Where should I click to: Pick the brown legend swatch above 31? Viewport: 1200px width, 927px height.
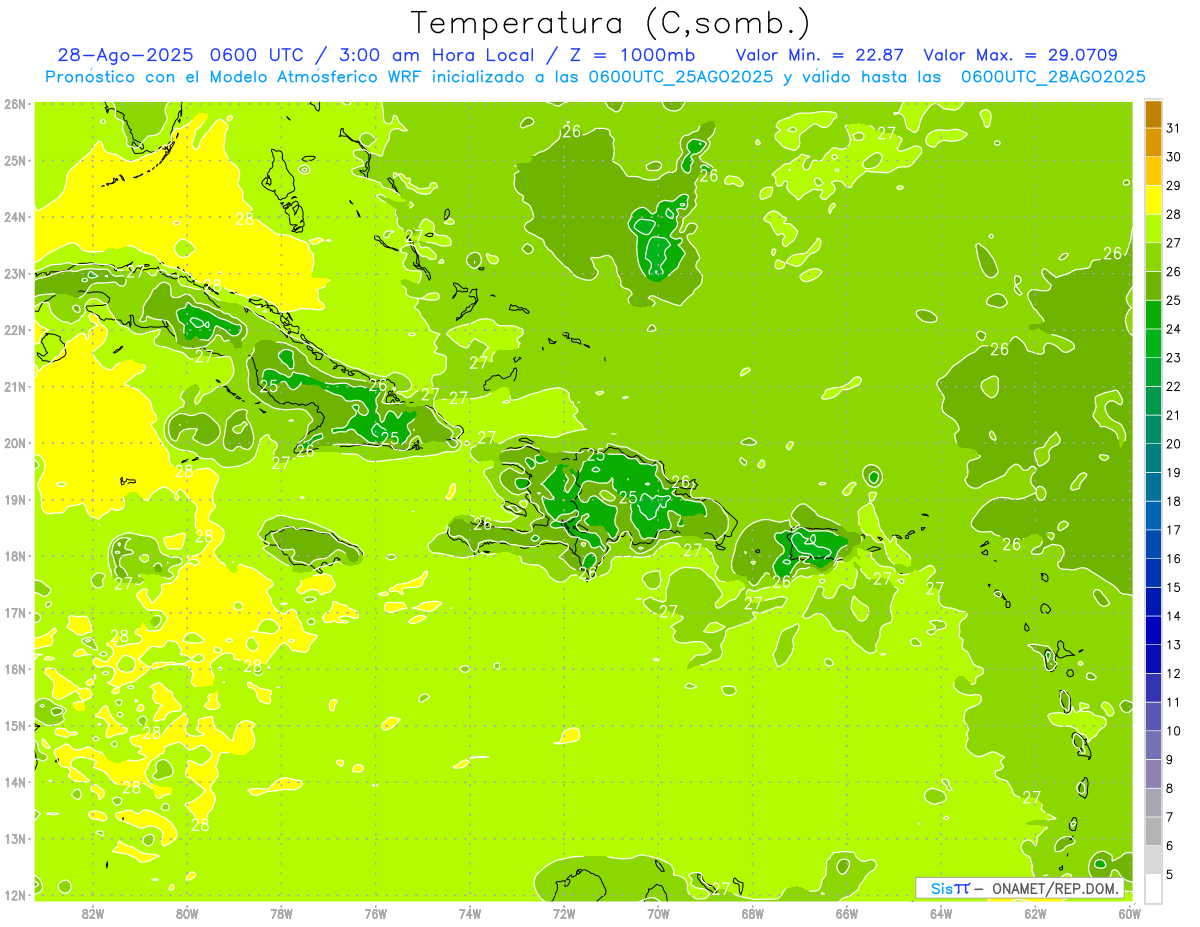pyautogui.click(x=1153, y=114)
